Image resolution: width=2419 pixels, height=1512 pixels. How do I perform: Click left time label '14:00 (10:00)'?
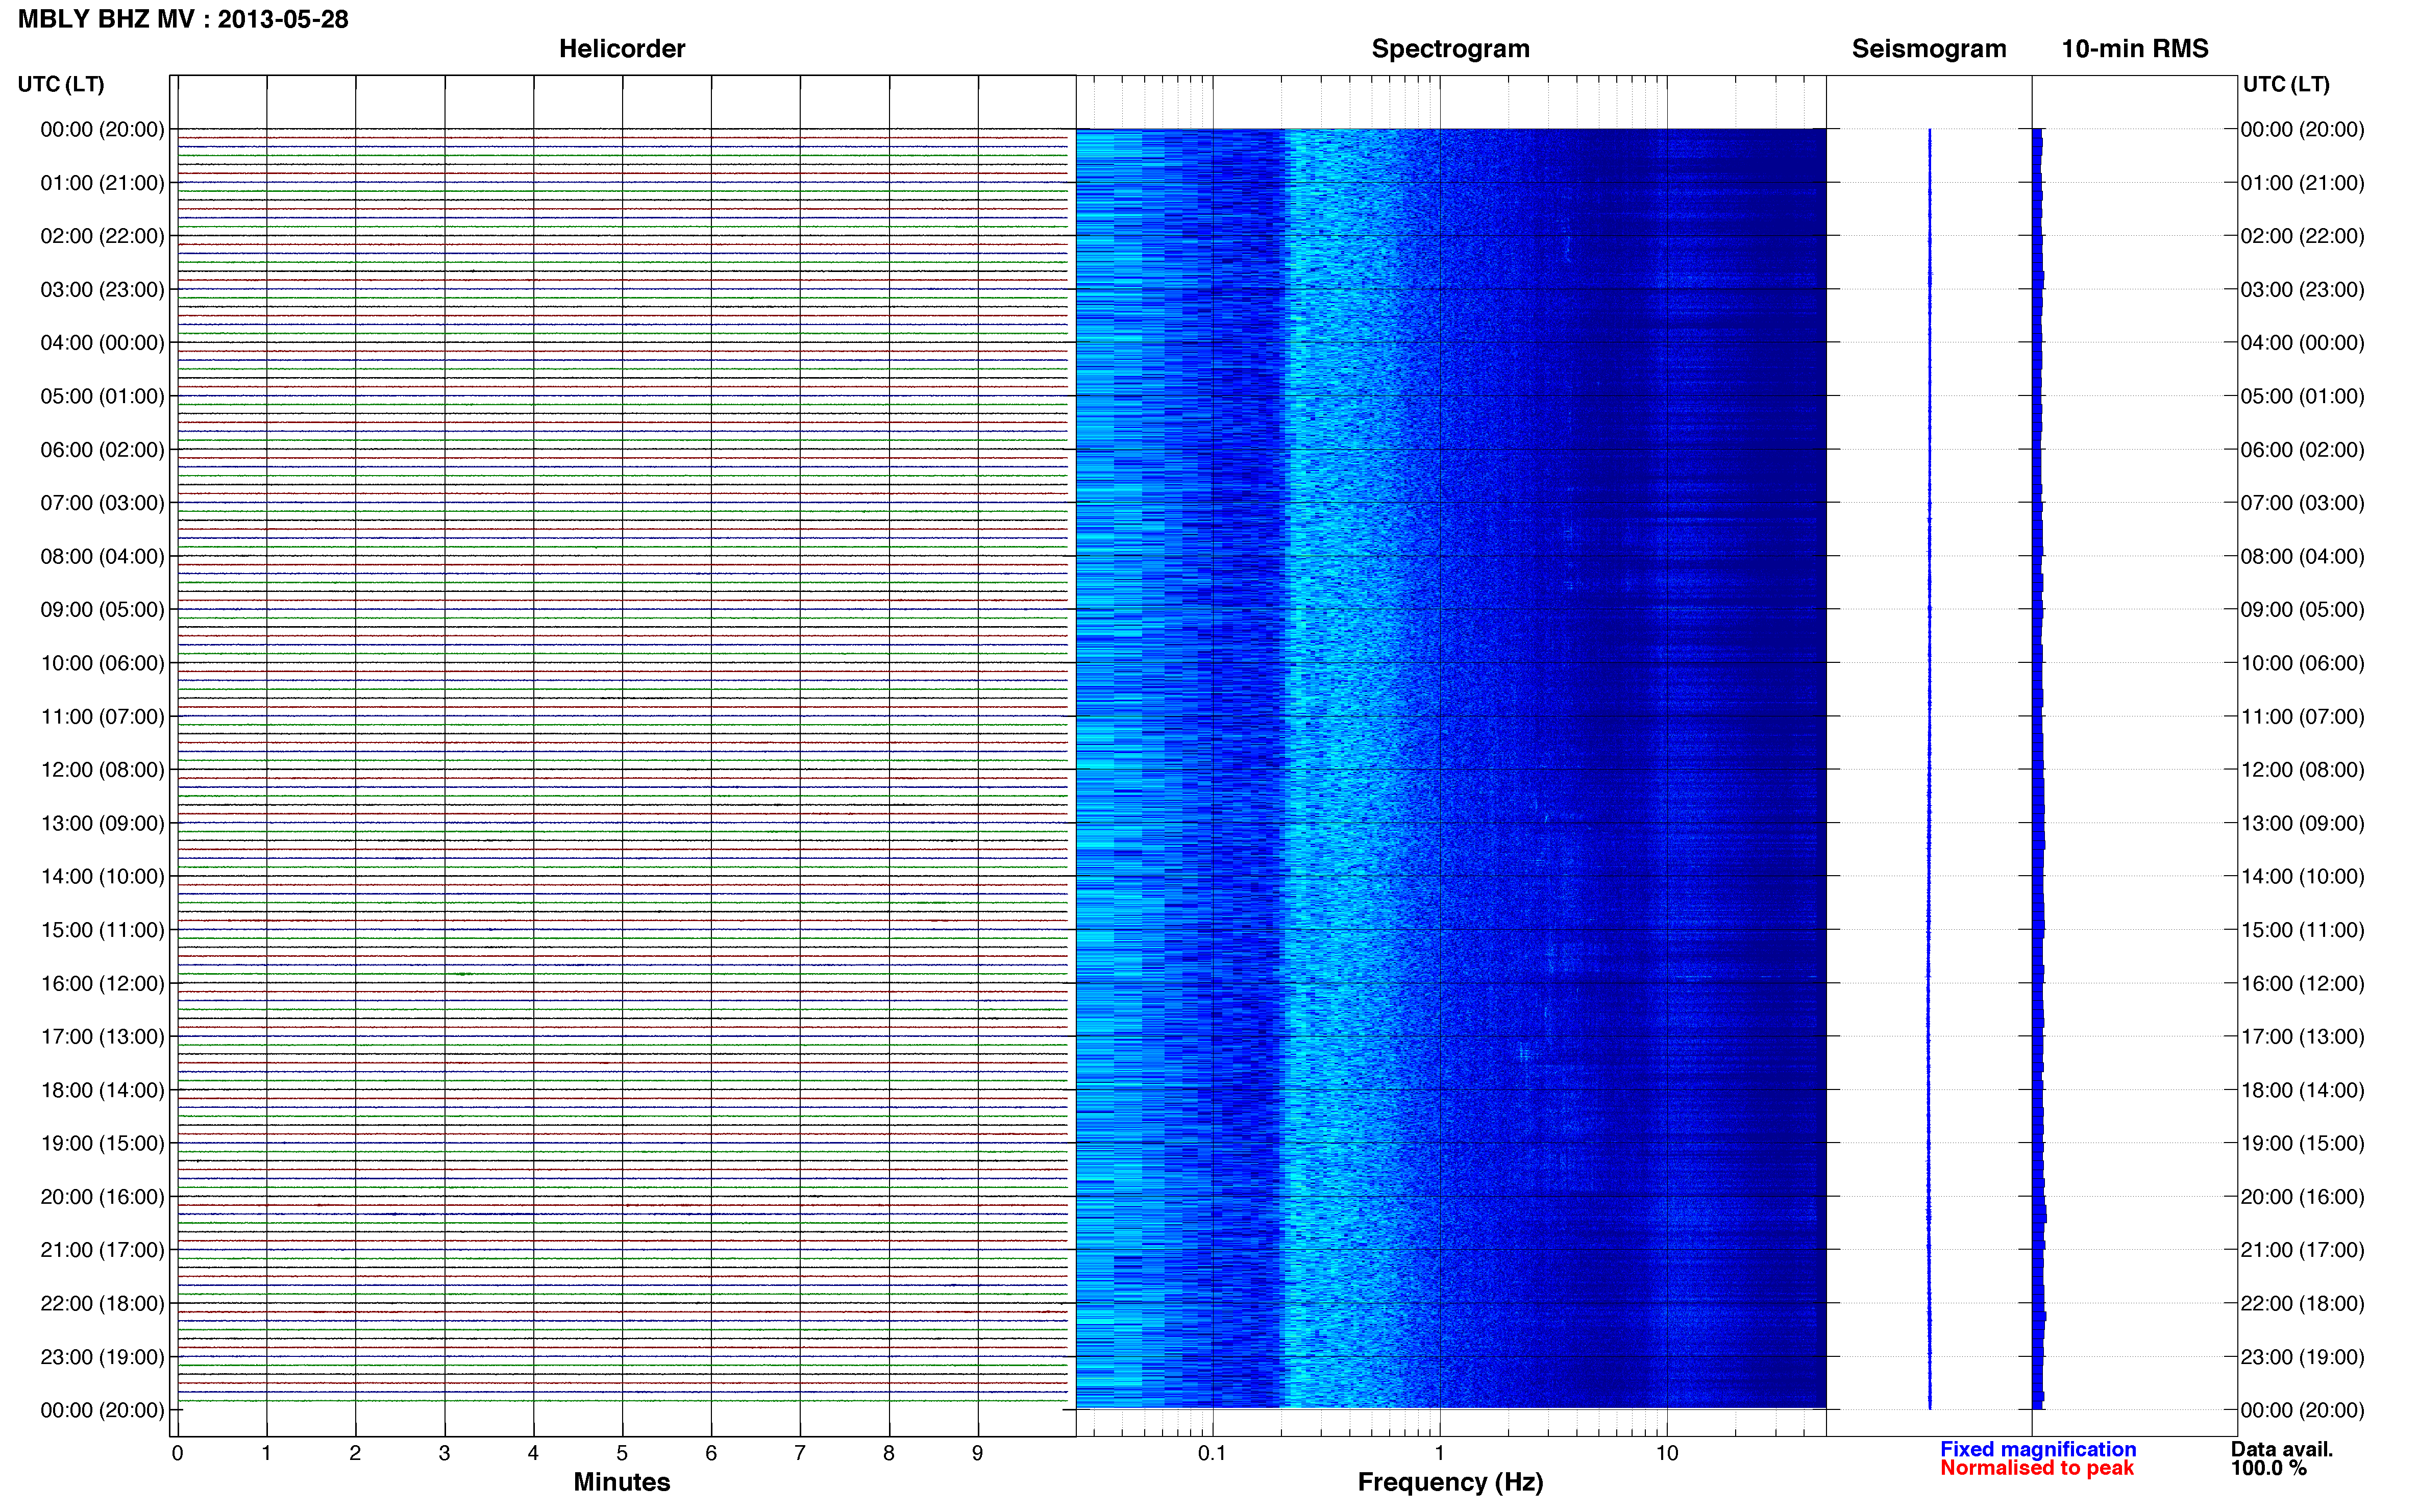(102, 876)
